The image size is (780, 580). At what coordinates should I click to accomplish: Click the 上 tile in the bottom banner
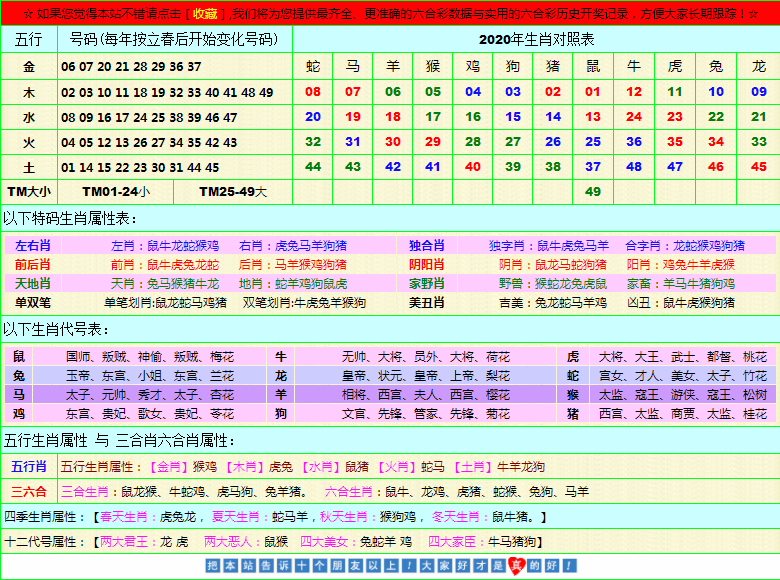tap(391, 566)
